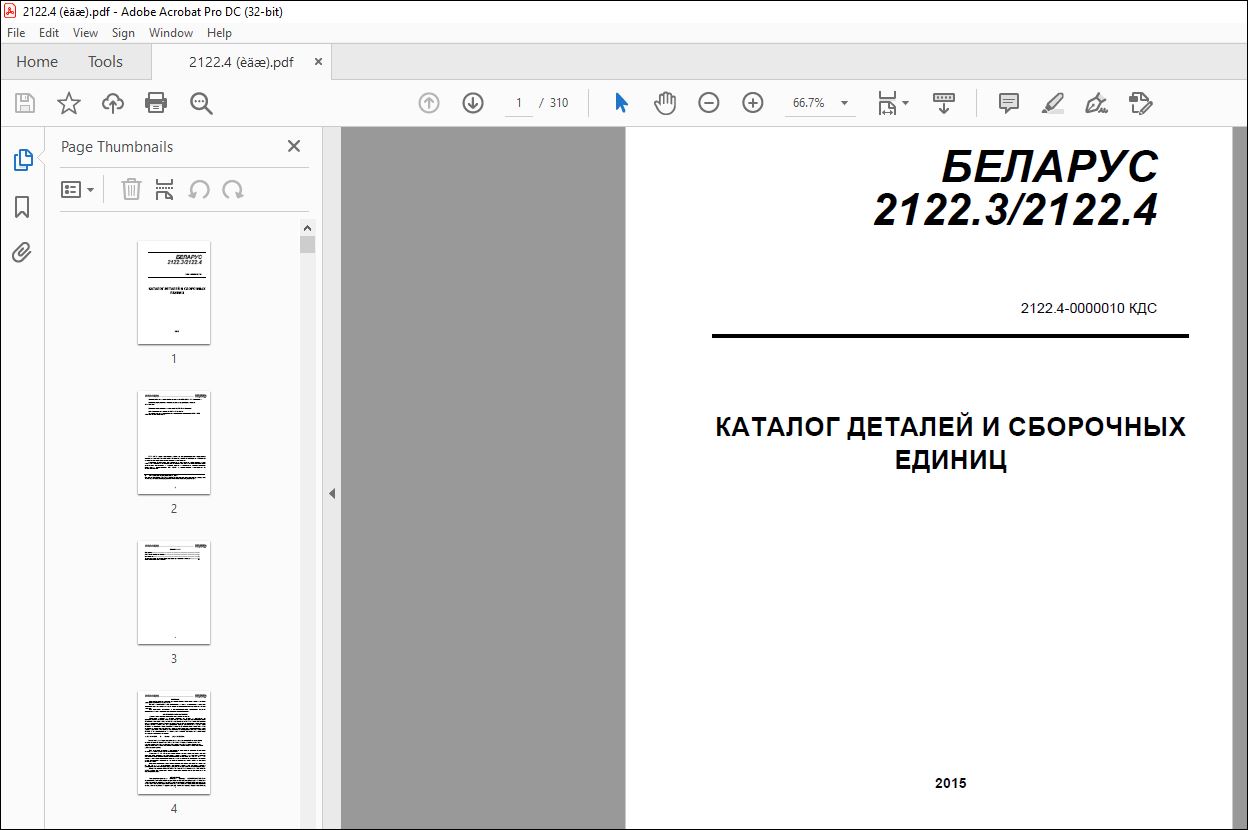Screen dimensions: 1248x830
Task: Click the insert page break icon
Action: pyautogui.click(x=165, y=190)
